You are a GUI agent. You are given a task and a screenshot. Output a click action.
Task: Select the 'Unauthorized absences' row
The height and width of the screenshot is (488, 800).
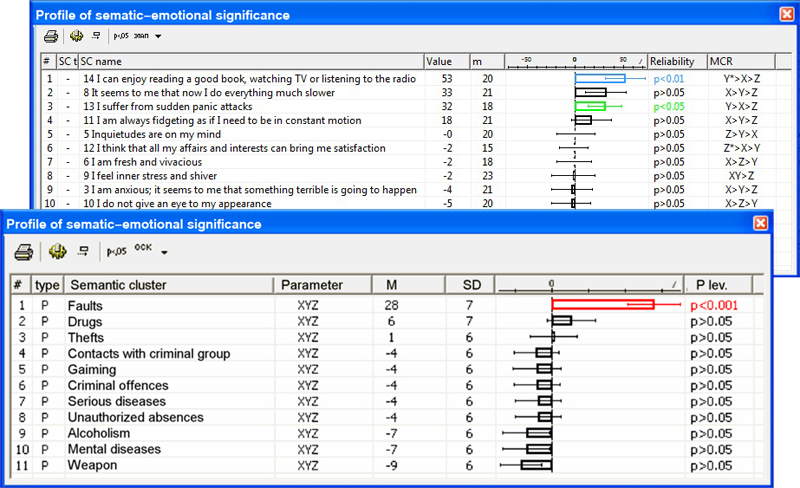(x=387, y=417)
